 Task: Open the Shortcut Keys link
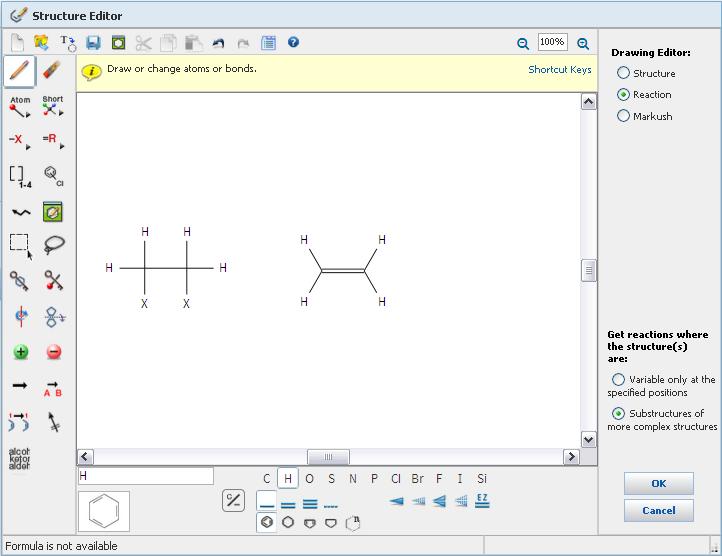pyautogui.click(x=559, y=70)
